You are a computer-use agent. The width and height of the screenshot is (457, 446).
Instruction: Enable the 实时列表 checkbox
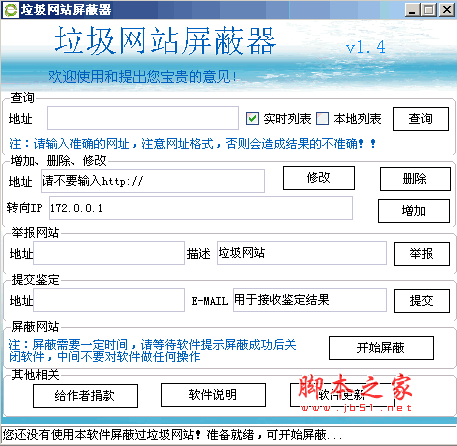252,119
